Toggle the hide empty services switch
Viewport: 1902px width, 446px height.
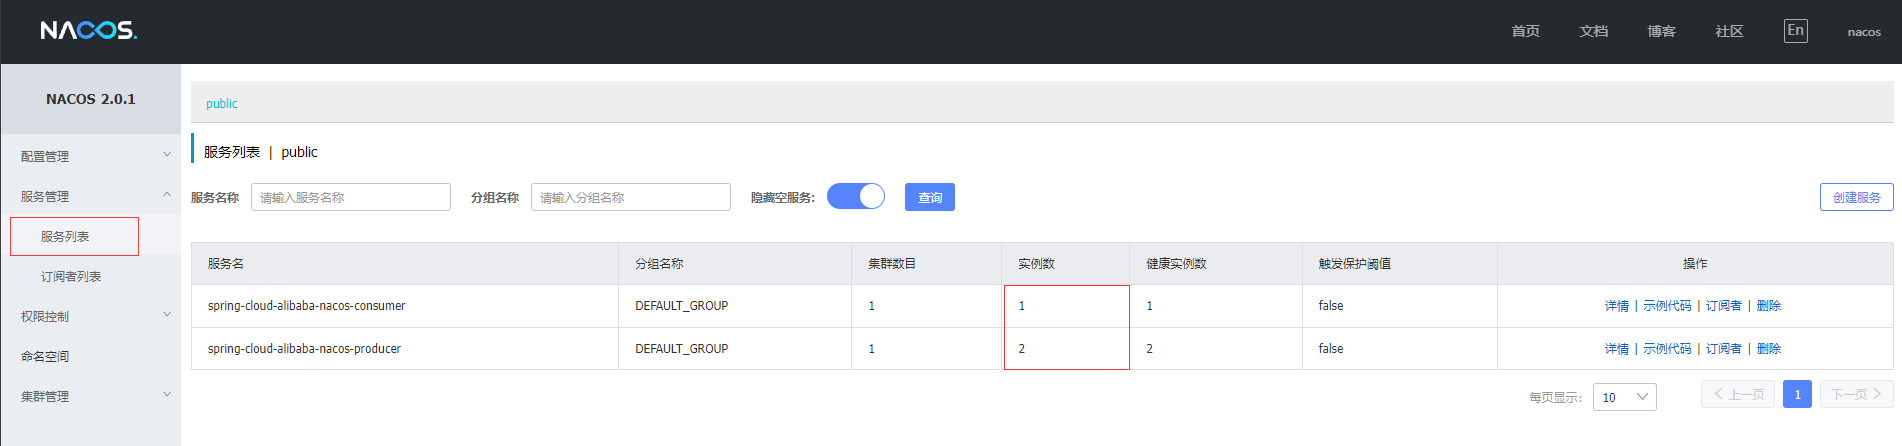856,196
